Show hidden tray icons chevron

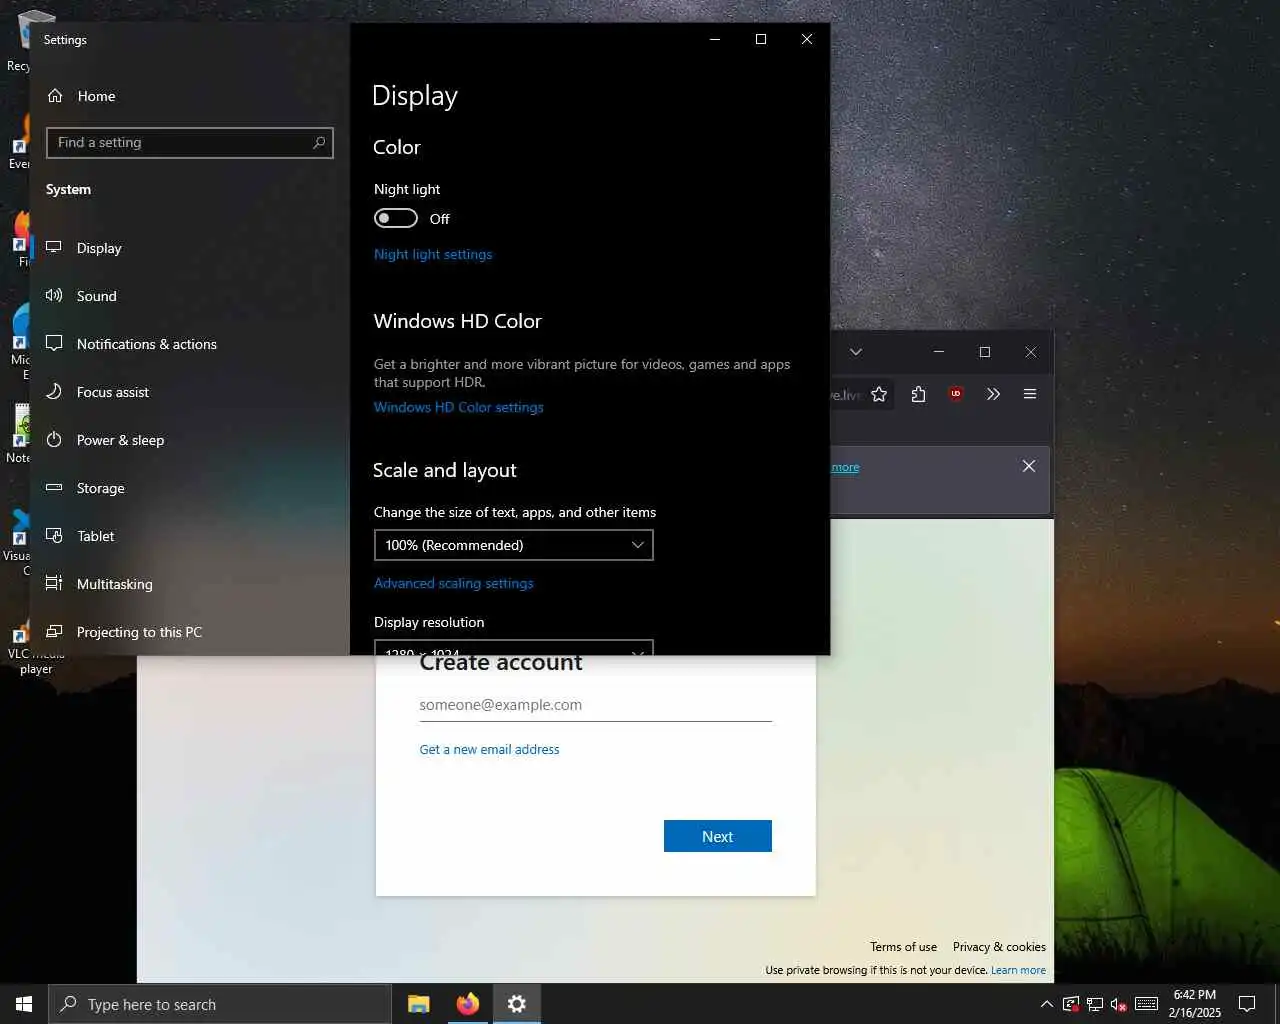pos(1046,1004)
